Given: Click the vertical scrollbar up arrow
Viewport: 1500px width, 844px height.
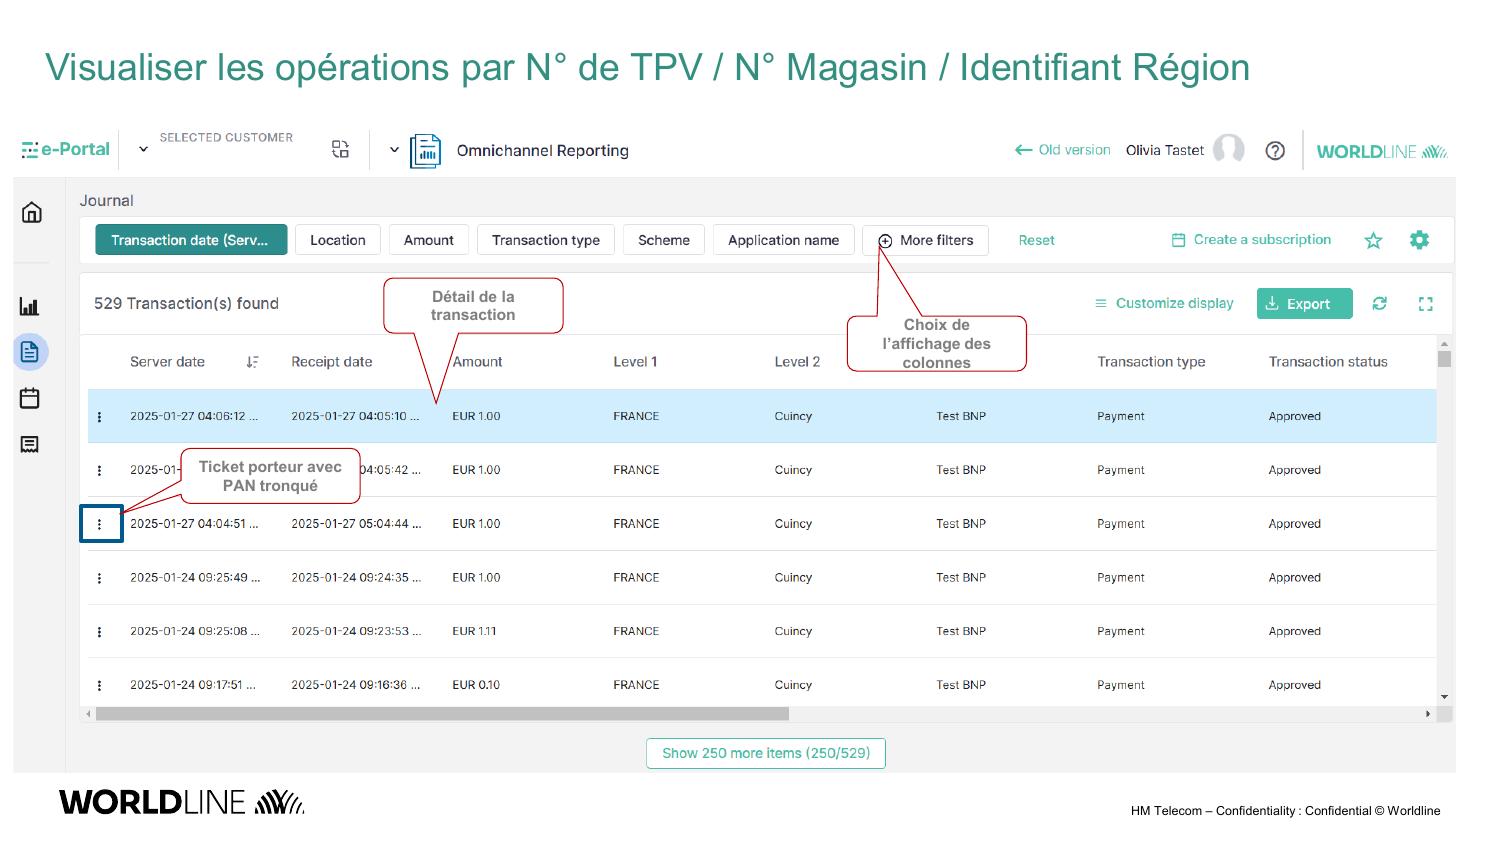Looking at the screenshot, I should pyautogui.click(x=1444, y=344).
